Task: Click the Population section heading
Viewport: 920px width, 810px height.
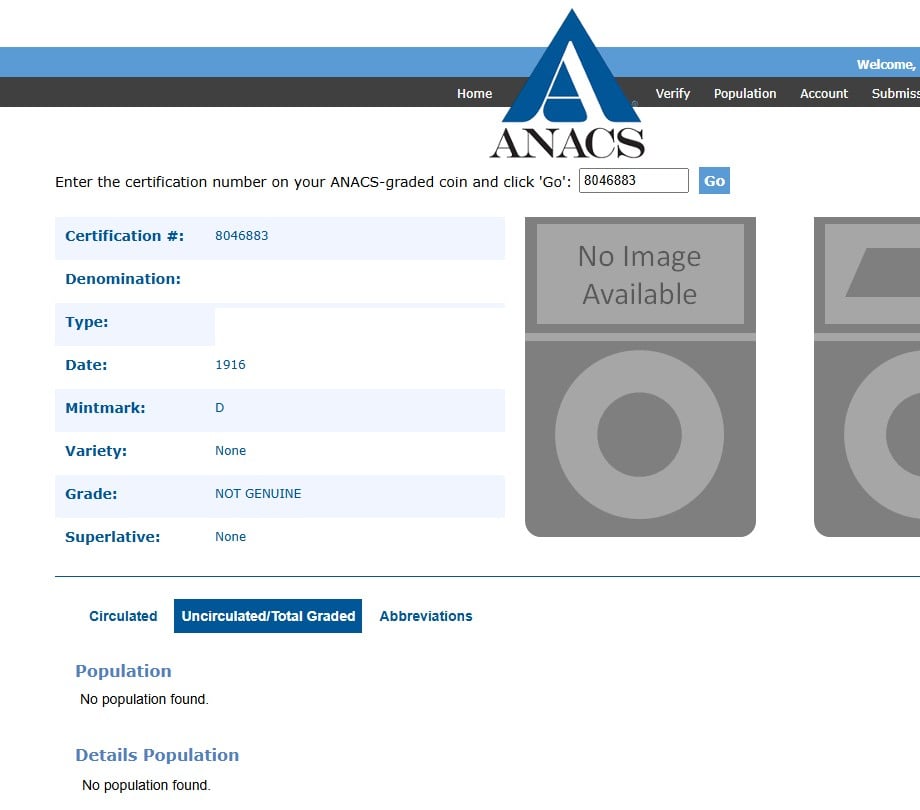Action: tap(123, 670)
